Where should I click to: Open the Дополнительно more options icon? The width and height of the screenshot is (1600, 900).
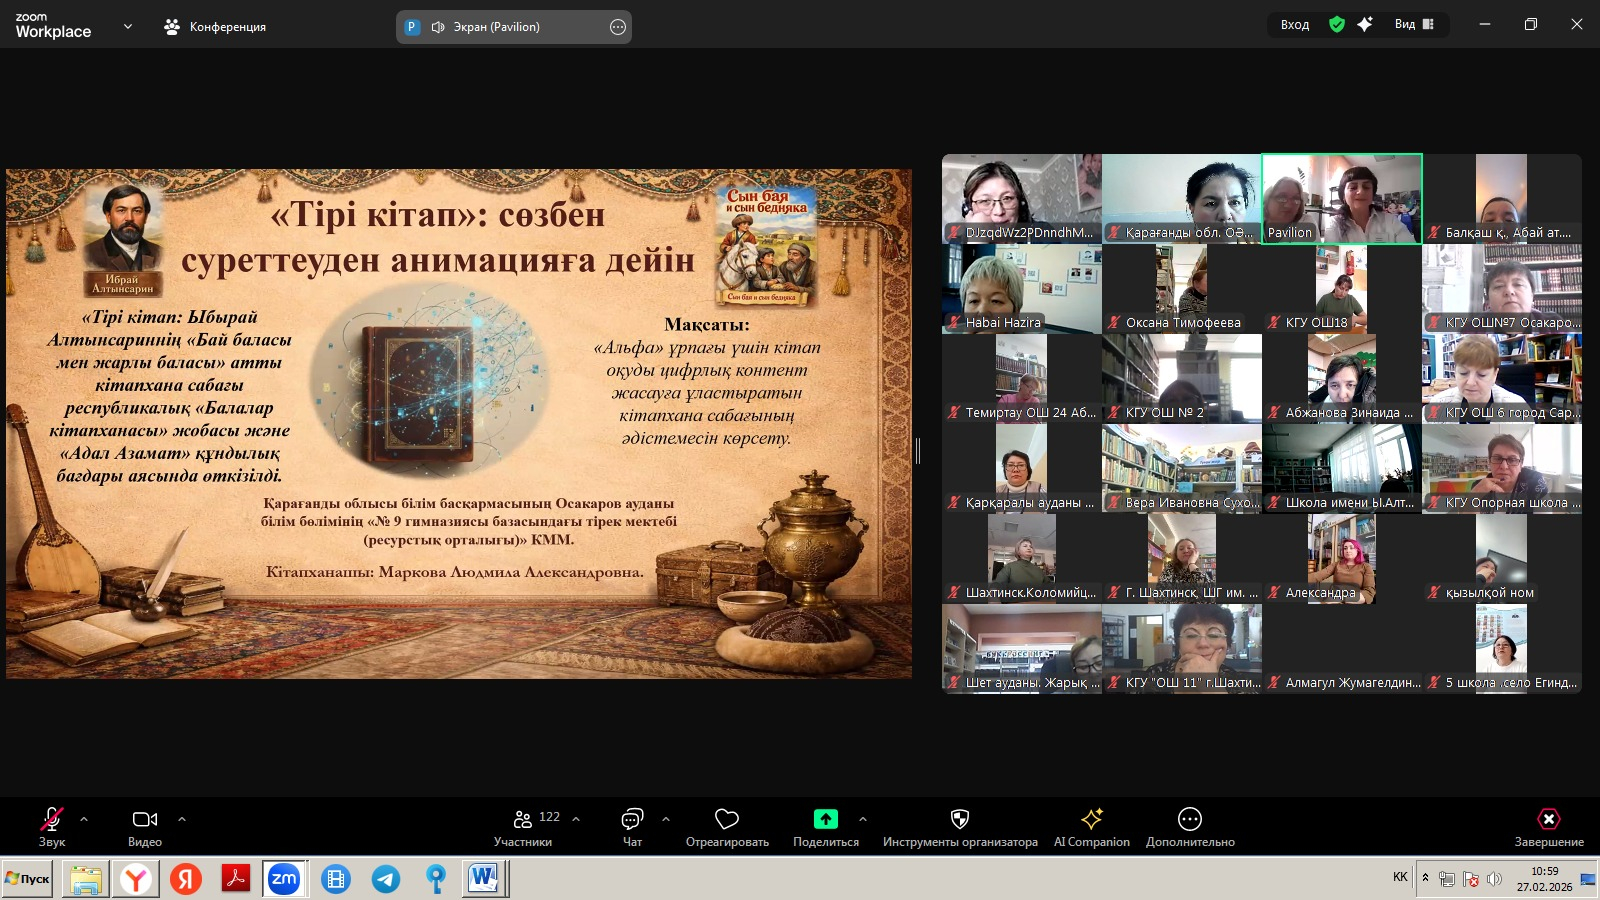(1189, 820)
